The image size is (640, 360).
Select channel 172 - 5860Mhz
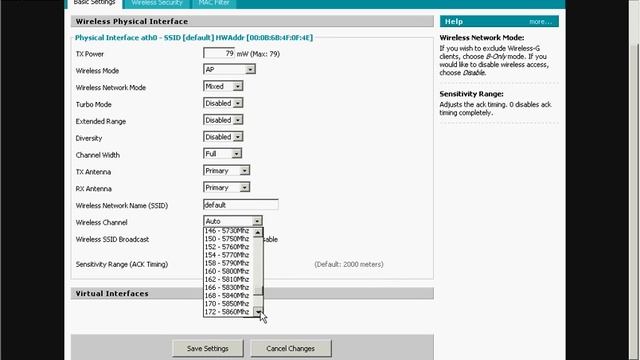point(227,312)
